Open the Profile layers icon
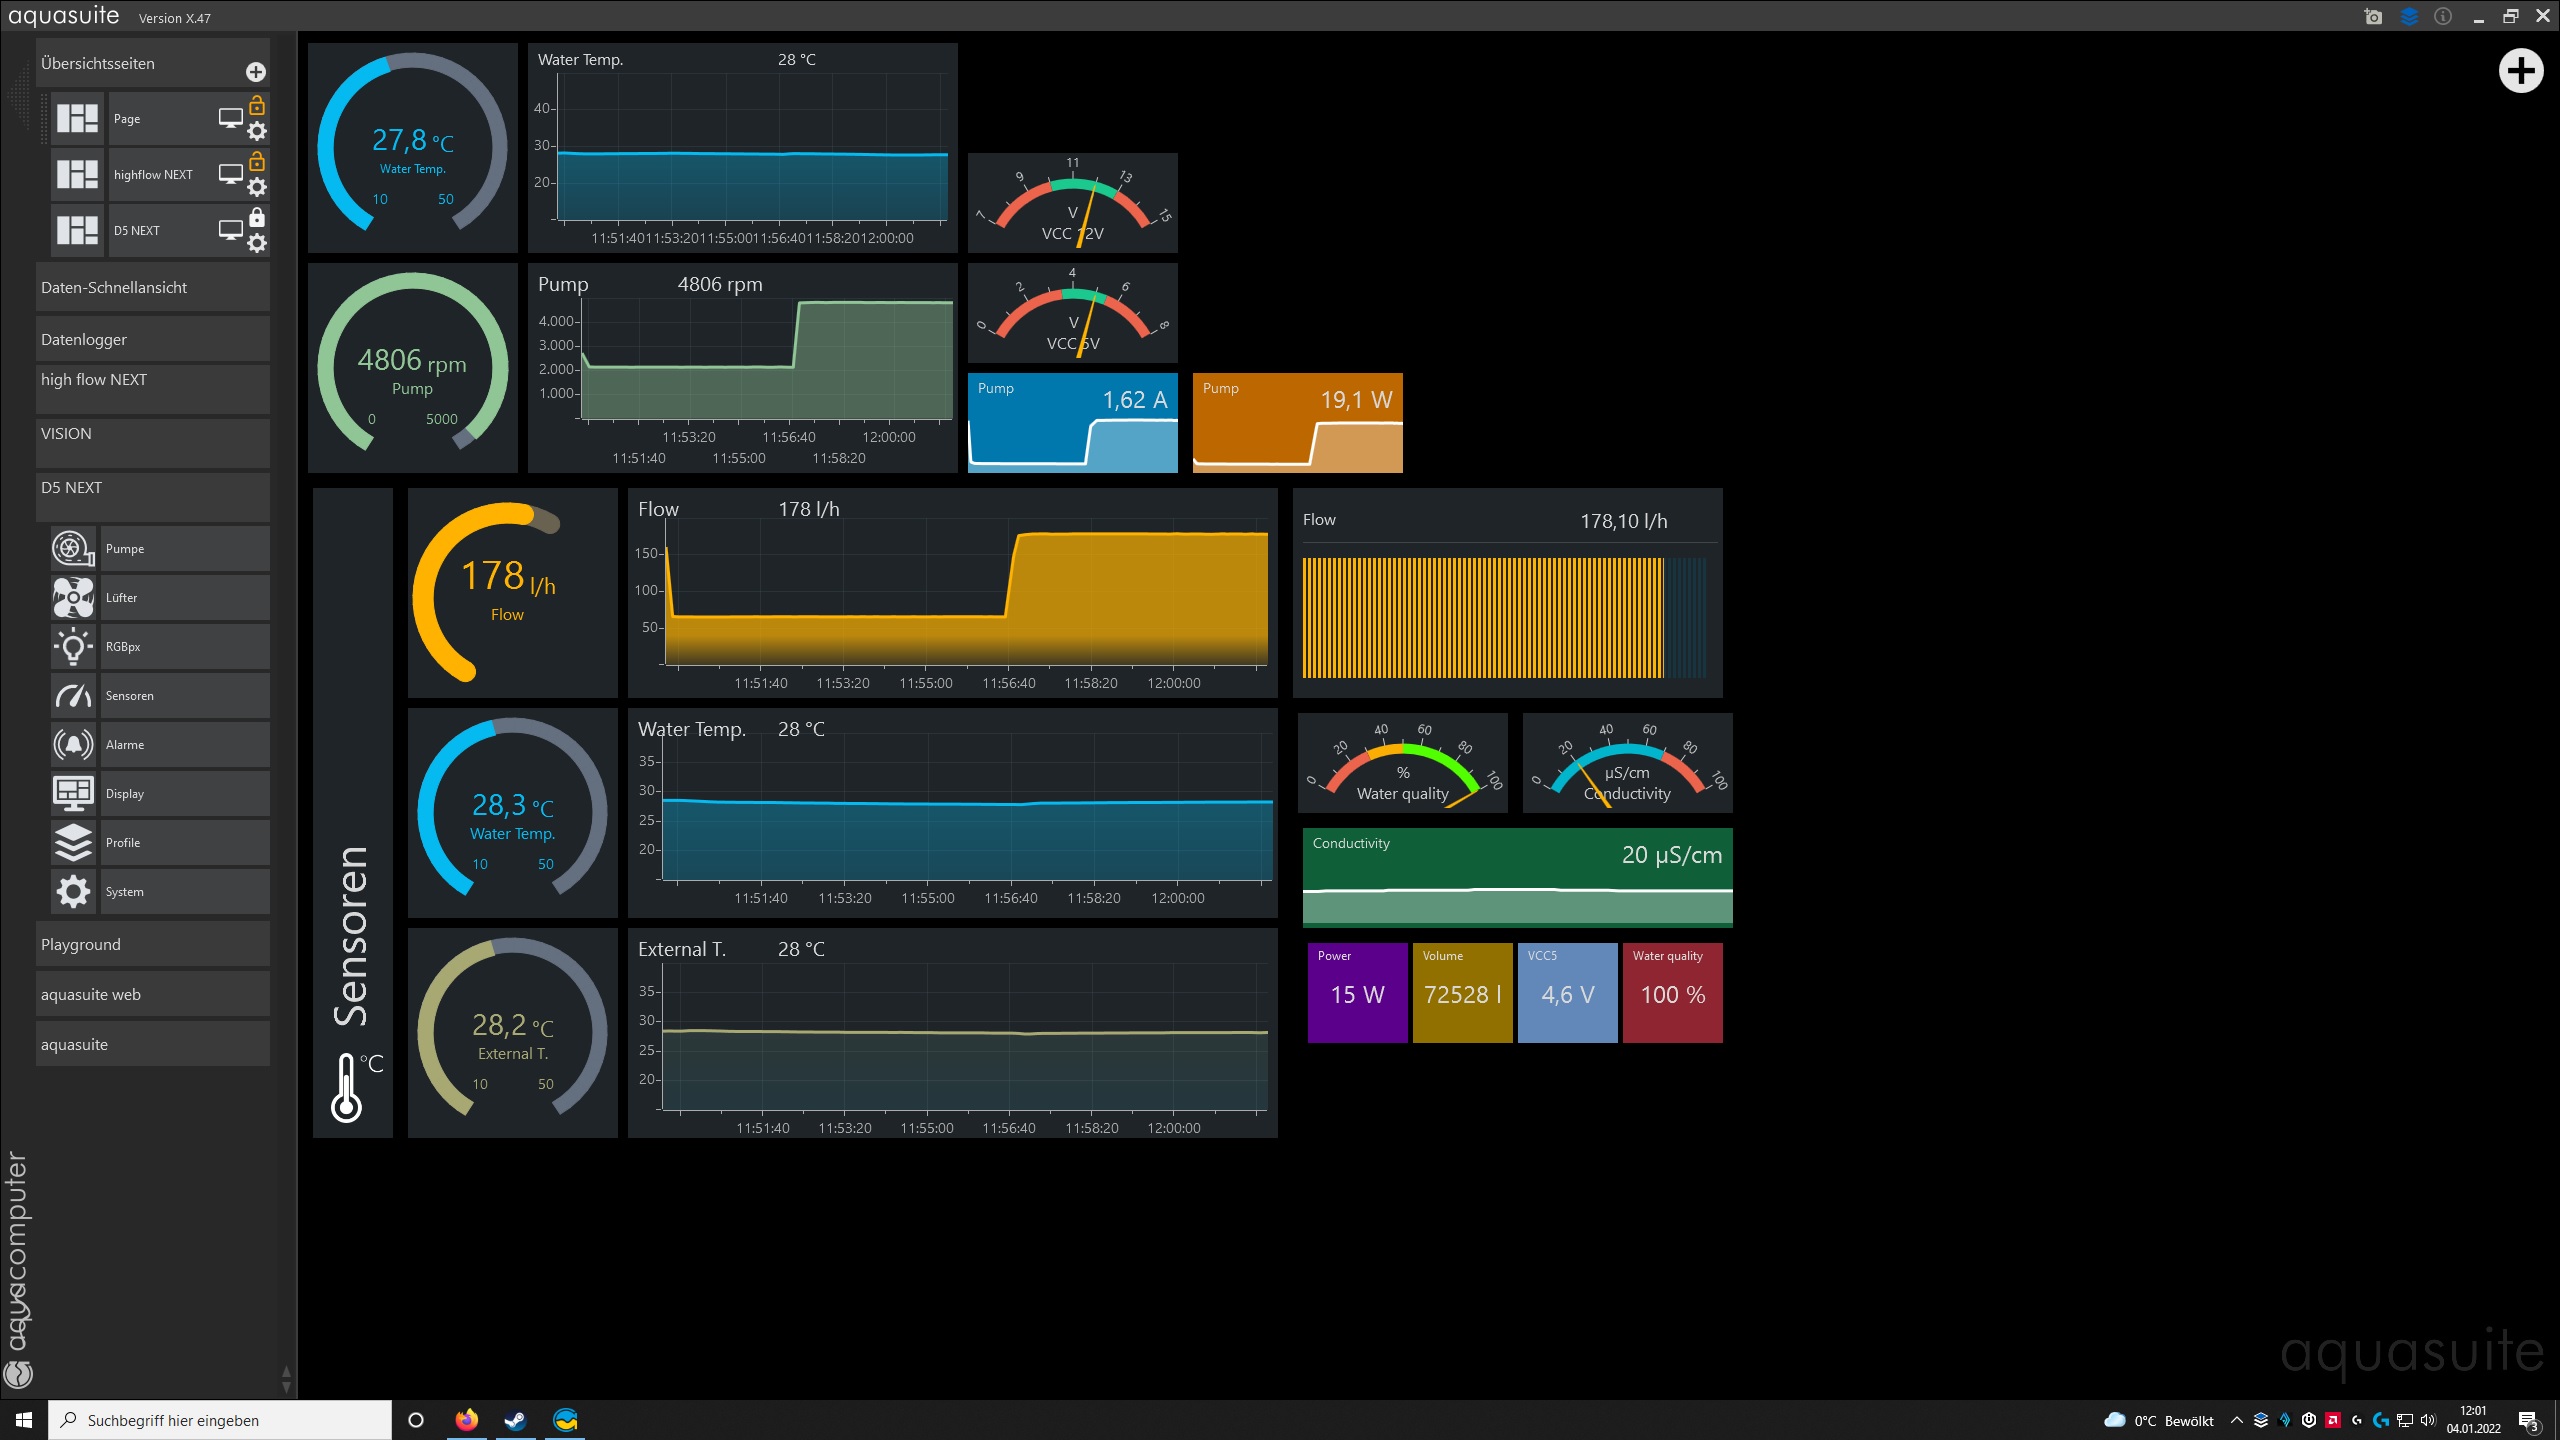This screenshot has height=1440, width=2560. (73, 842)
